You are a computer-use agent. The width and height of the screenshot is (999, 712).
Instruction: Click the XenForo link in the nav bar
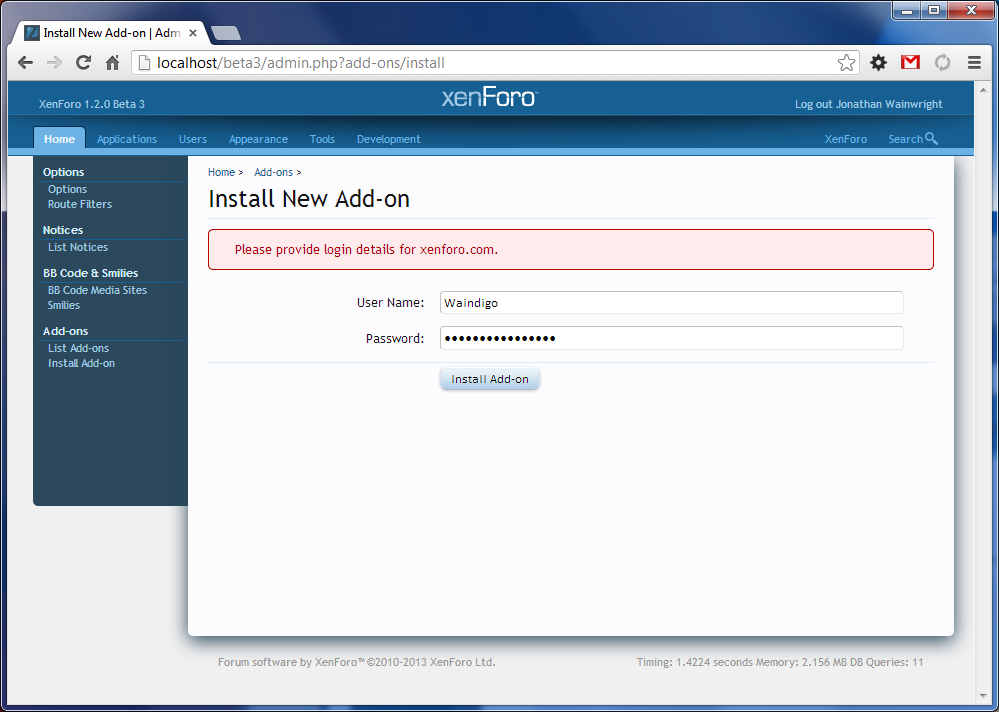point(845,139)
